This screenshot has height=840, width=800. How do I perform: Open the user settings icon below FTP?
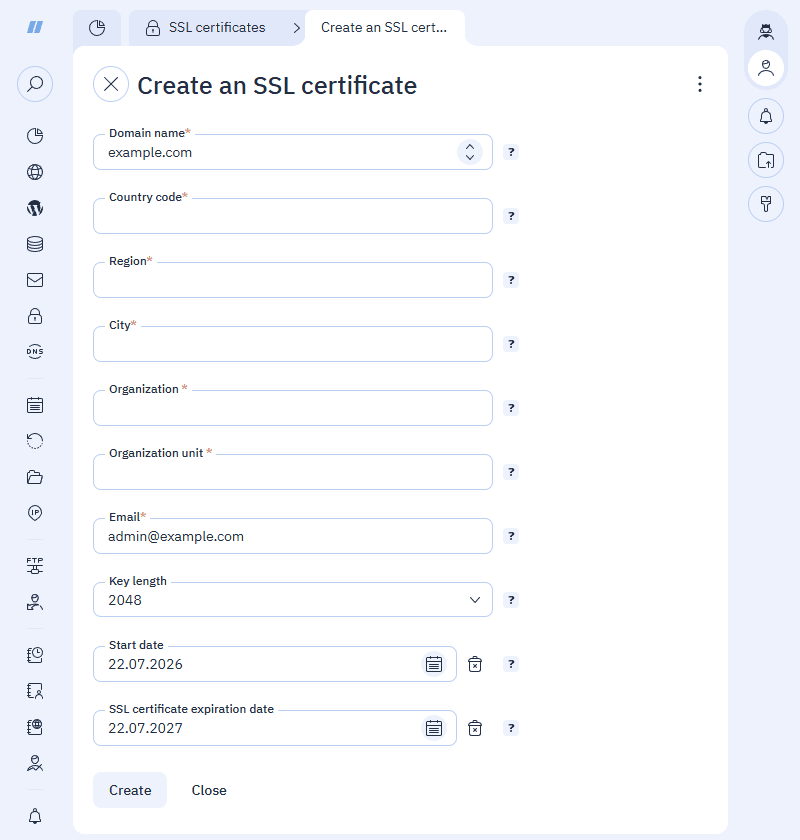pyautogui.click(x=35, y=602)
